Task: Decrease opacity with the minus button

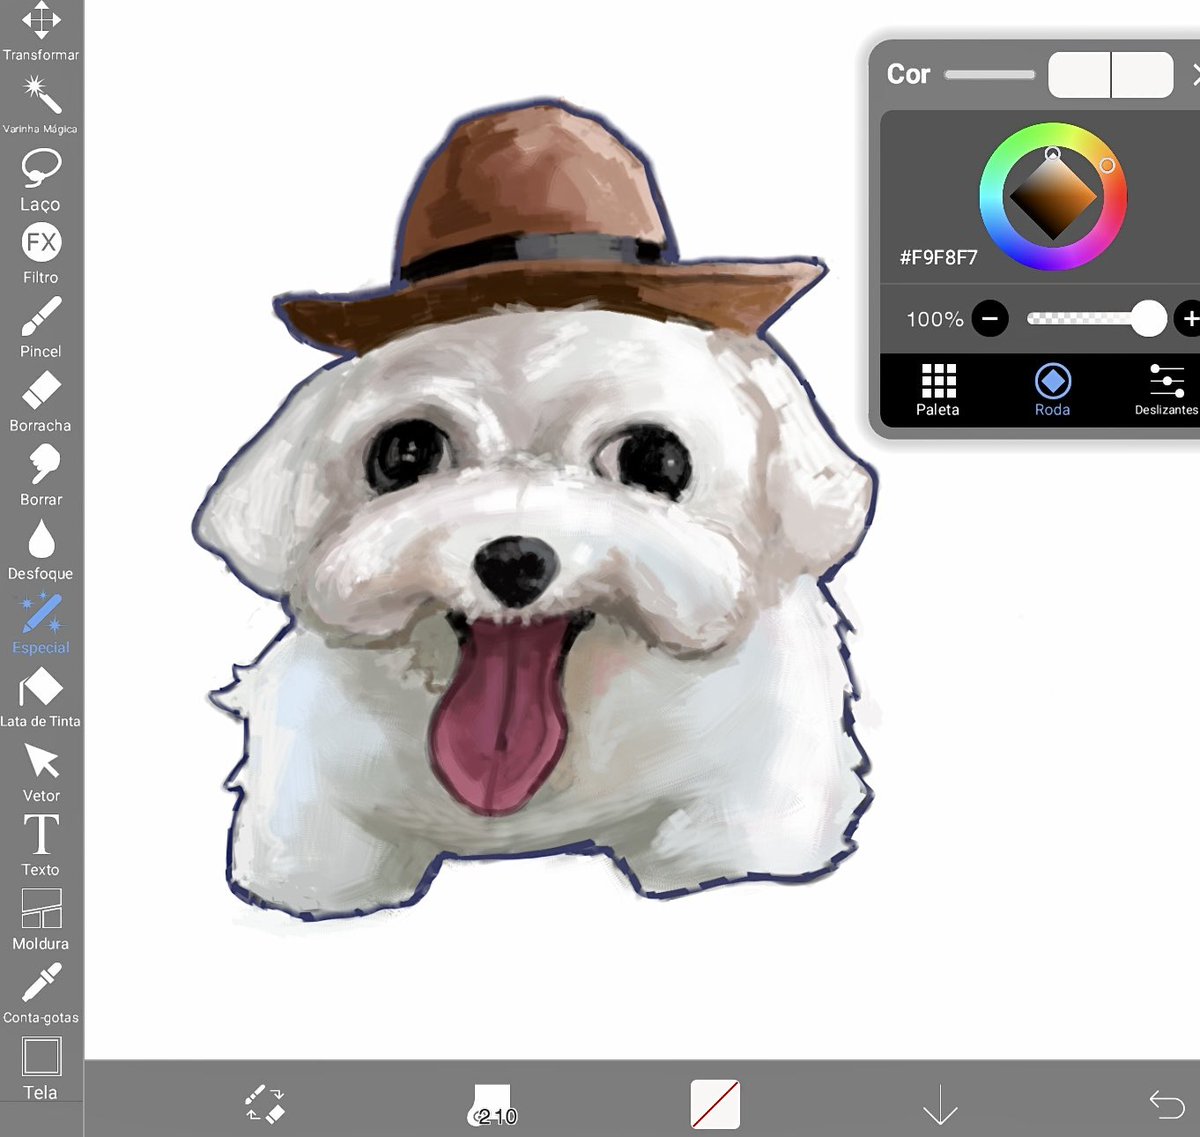Action: [990, 319]
